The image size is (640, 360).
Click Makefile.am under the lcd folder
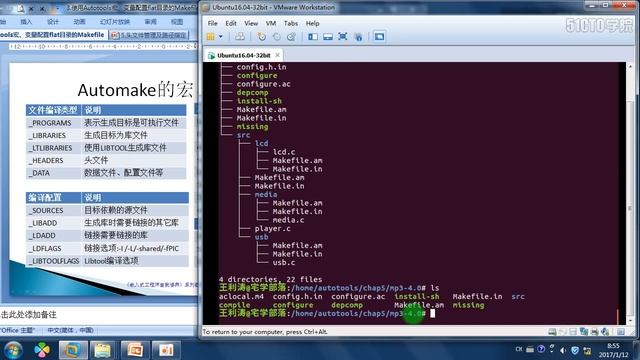coord(297,160)
